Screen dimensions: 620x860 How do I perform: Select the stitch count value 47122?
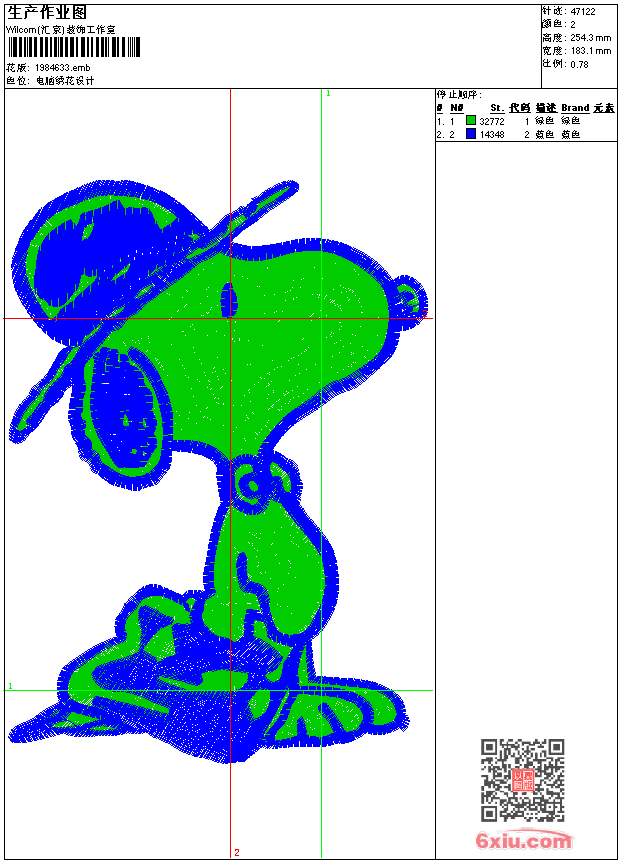[x=583, y=12]
